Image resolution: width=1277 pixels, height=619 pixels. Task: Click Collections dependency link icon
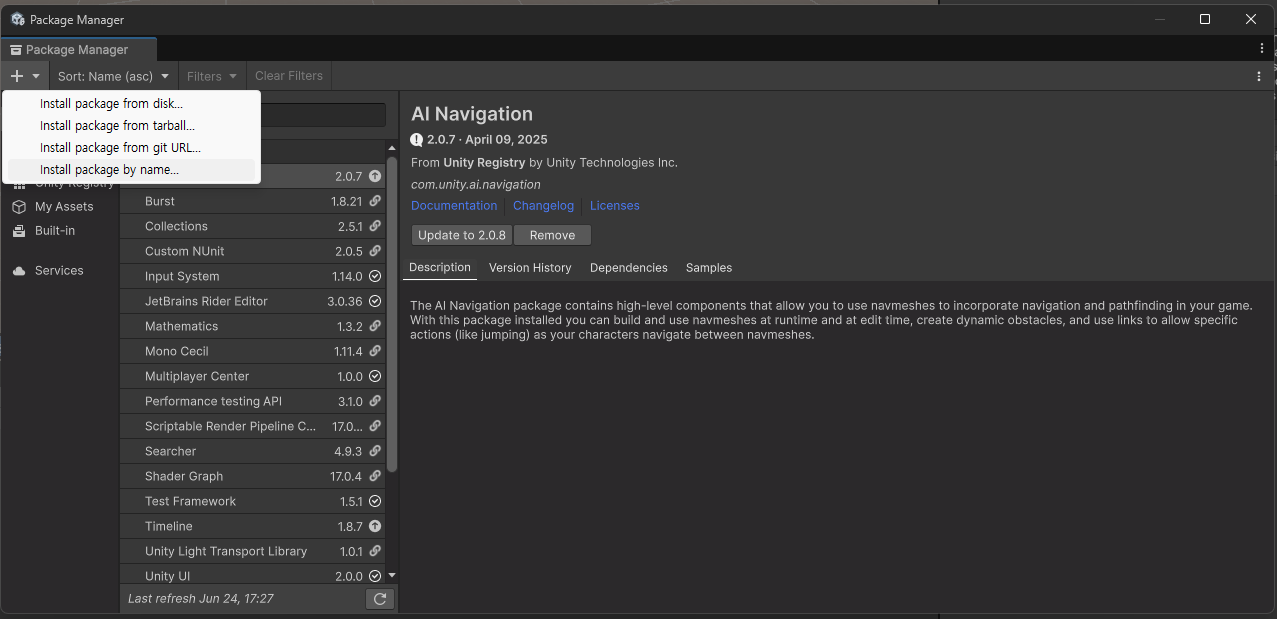coord(375,226)
